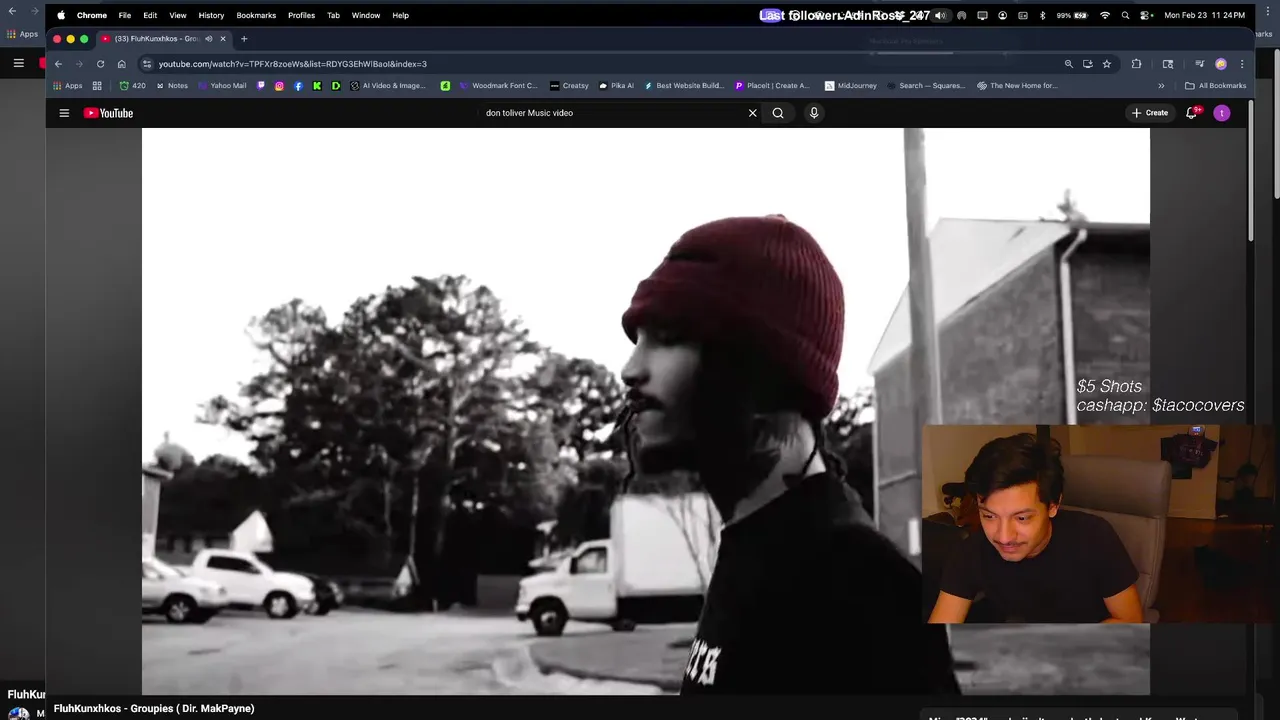Open the Facebook bookmark icon
1280x720 pixels.
(298, 86)
